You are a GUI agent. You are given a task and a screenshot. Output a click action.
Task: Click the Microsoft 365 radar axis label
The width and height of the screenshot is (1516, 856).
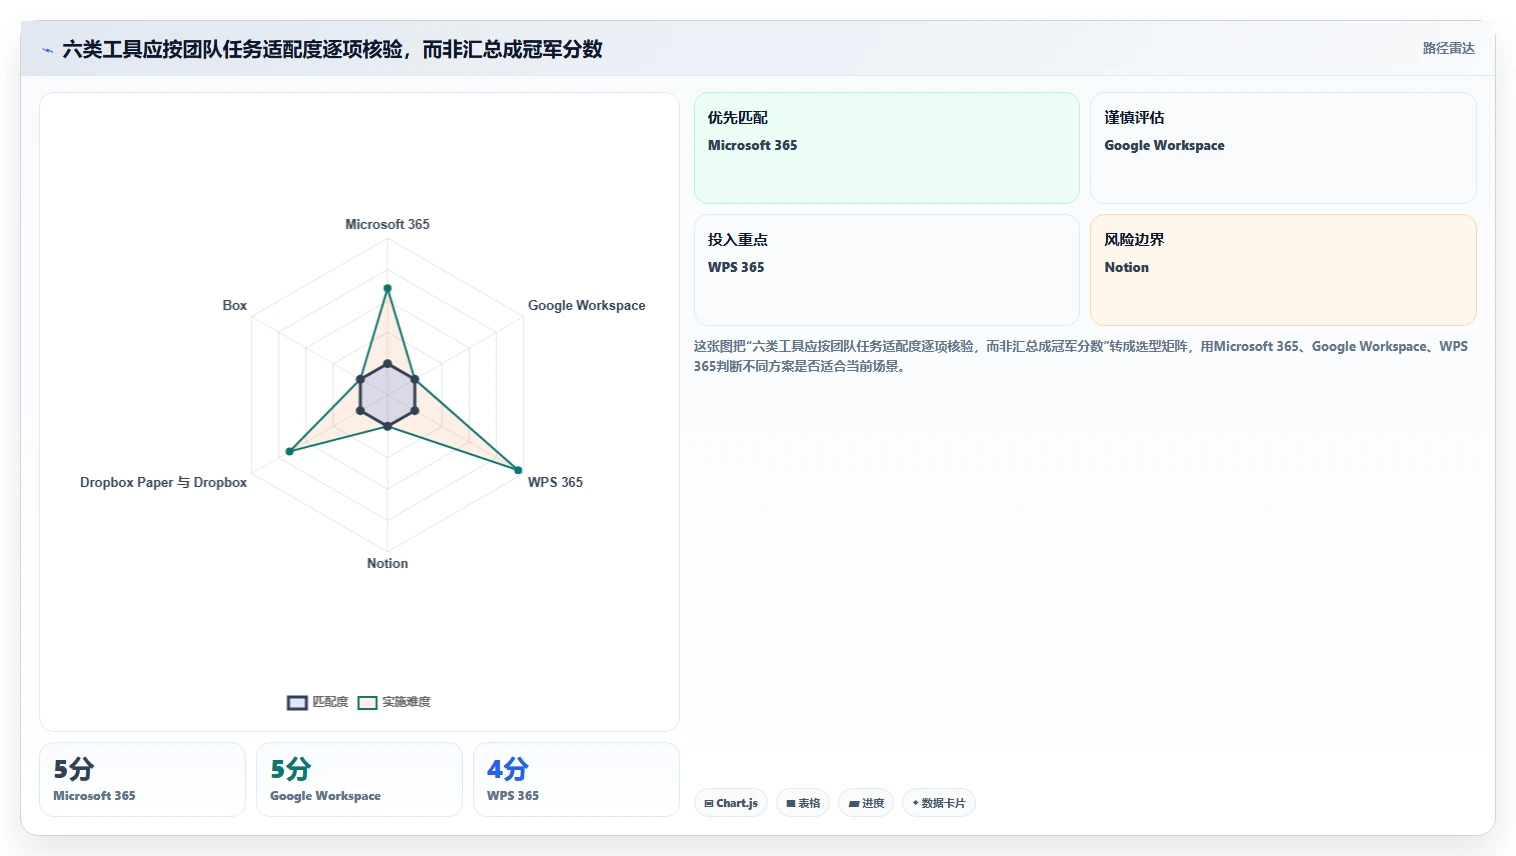click(x=388, y=224)
